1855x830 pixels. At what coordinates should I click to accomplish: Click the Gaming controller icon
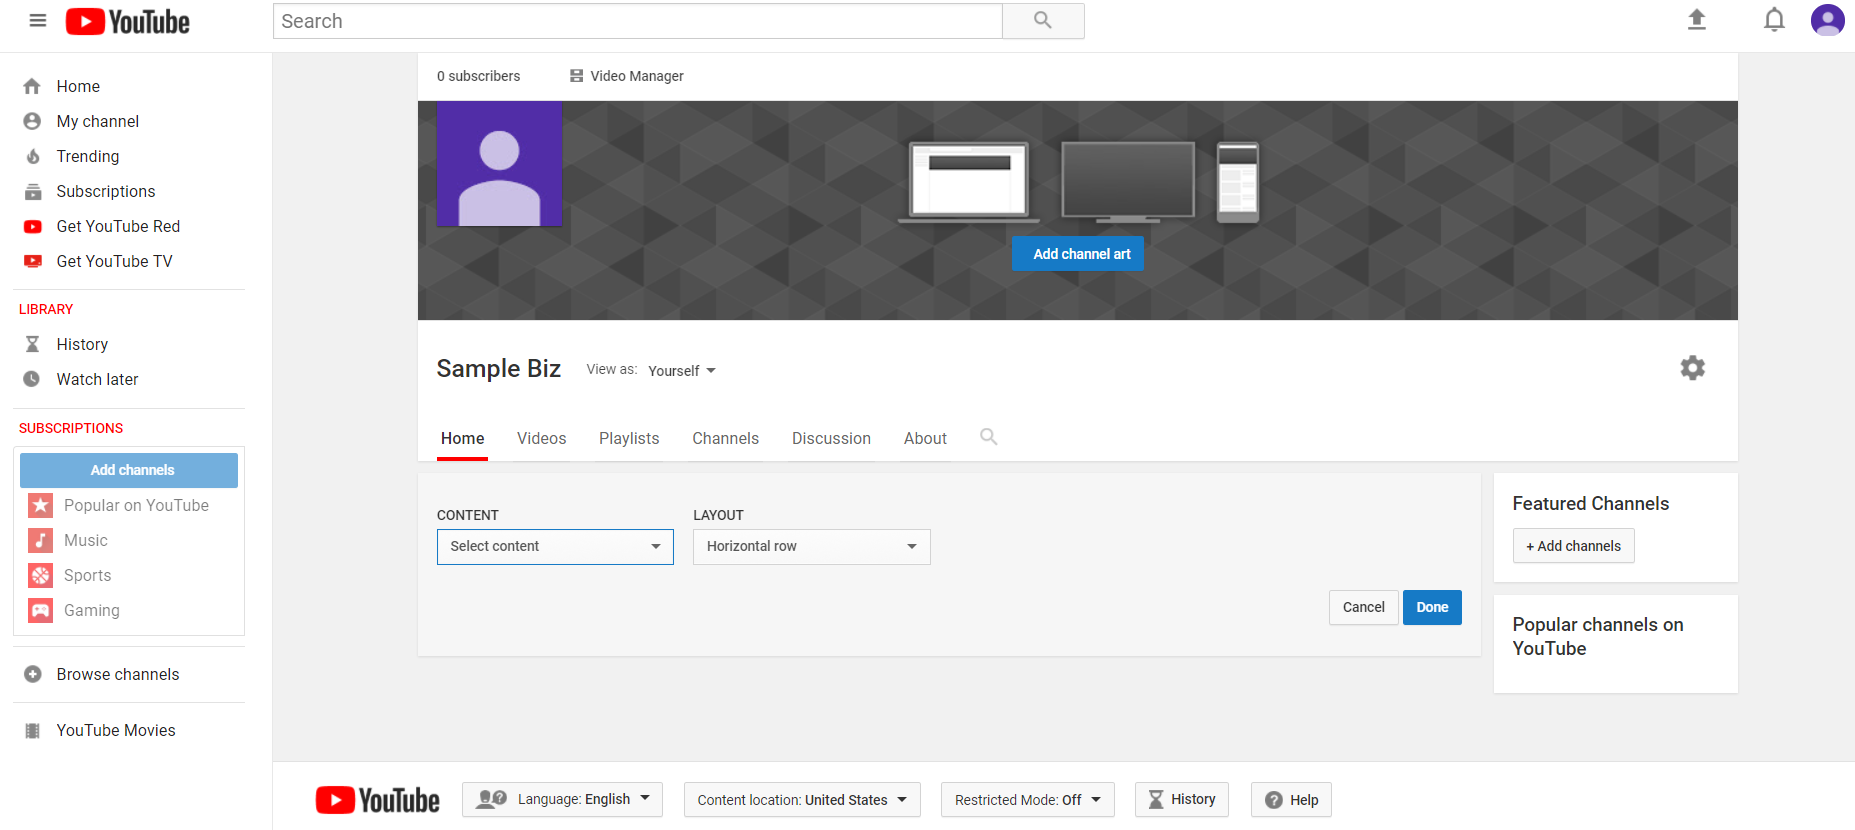pyautogui.click(x=40, y=610)
